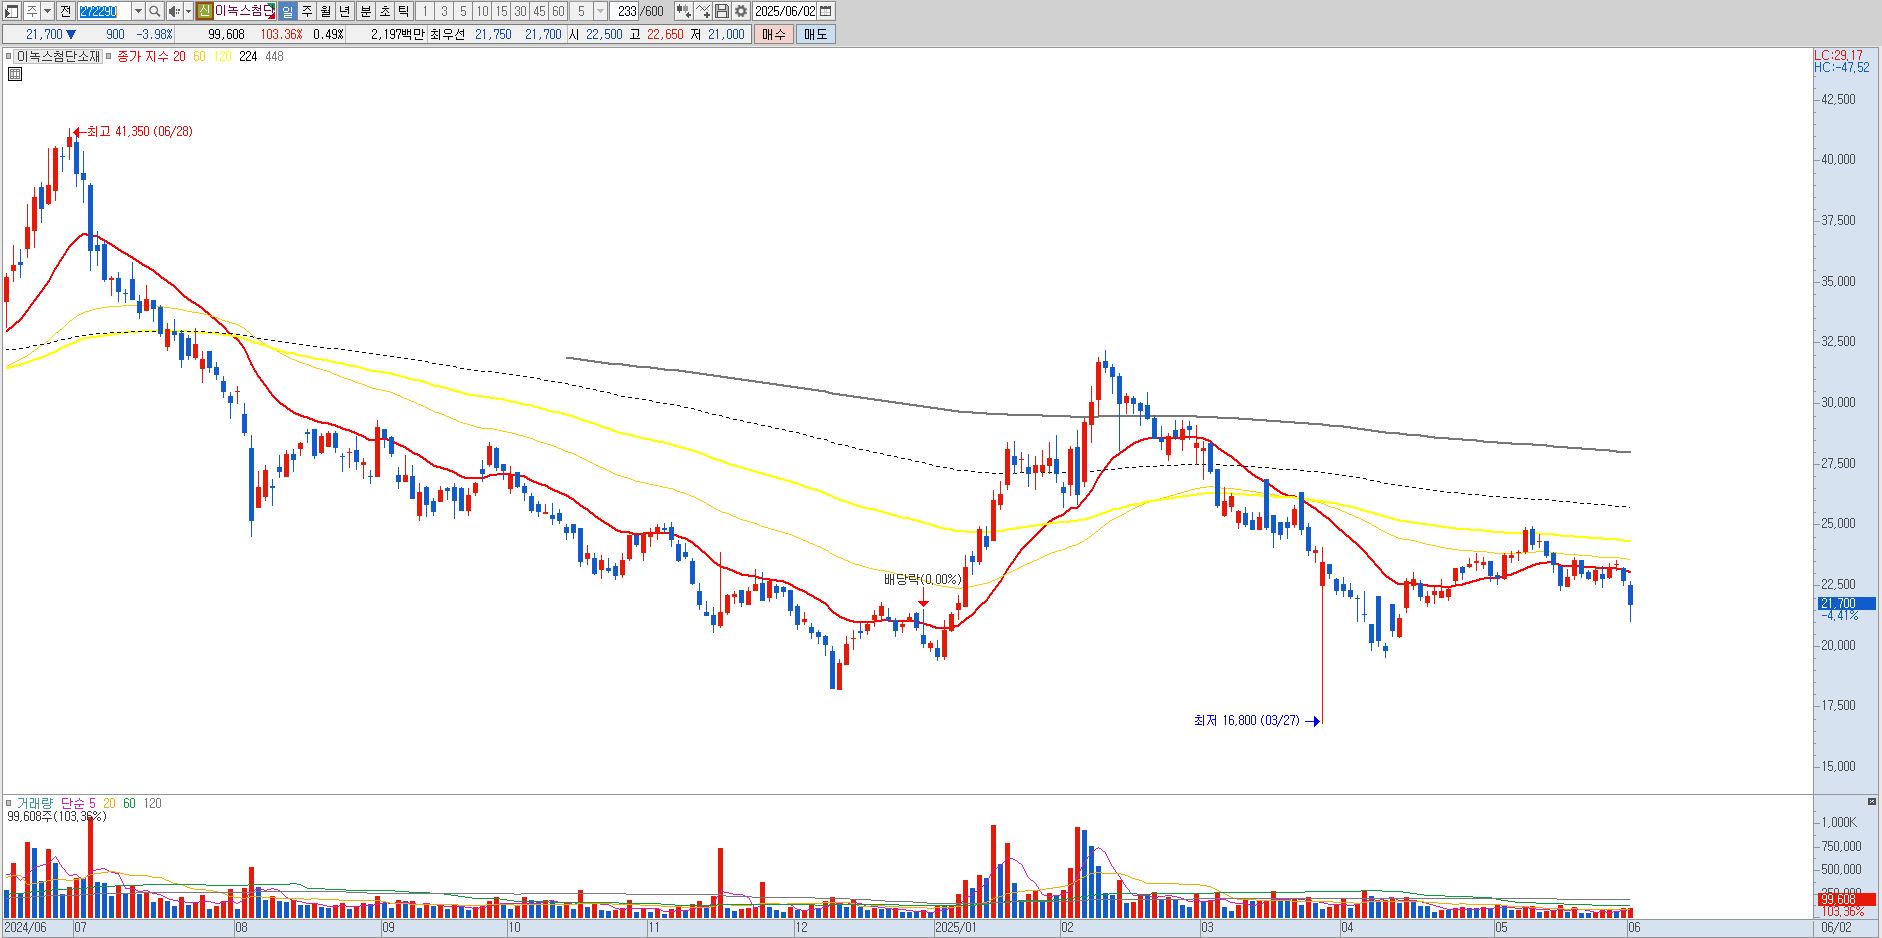Open the calendar date picker icon
Image resolution: width=1882 pixels, height=938 pixels.
point(825,11)
